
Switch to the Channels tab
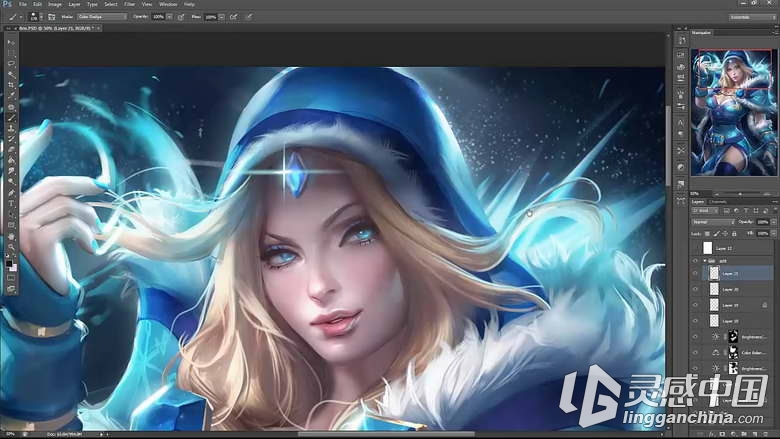pyautogui.click(x=718, y=201)
